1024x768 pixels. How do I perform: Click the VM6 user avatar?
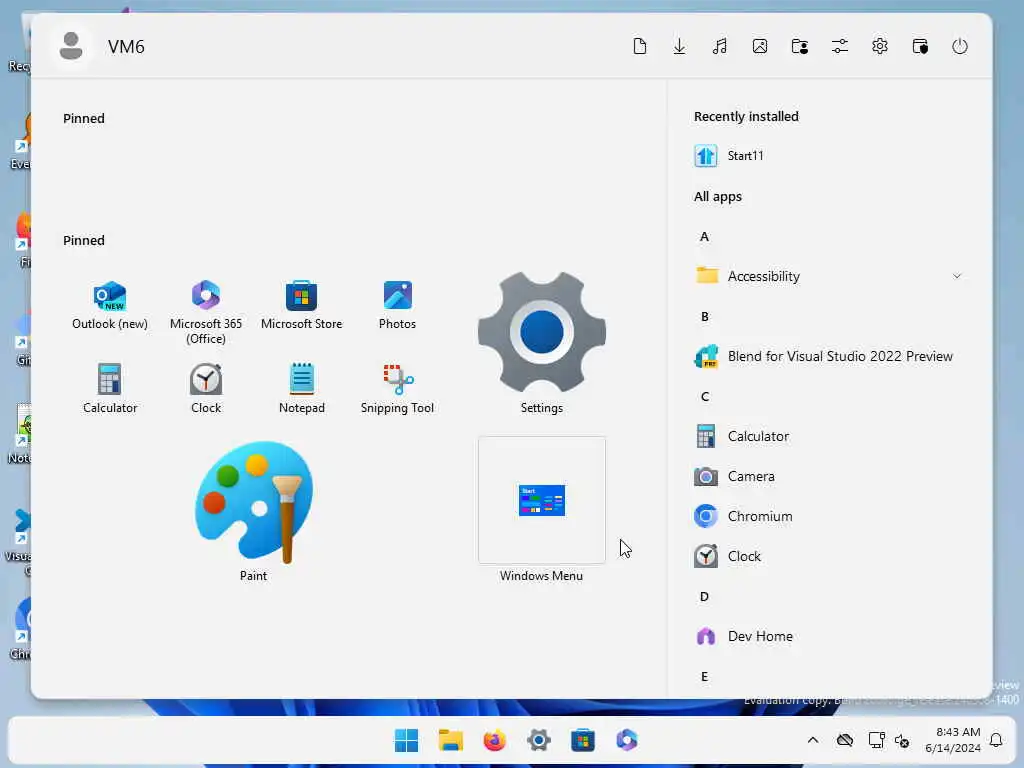[71, 46]
